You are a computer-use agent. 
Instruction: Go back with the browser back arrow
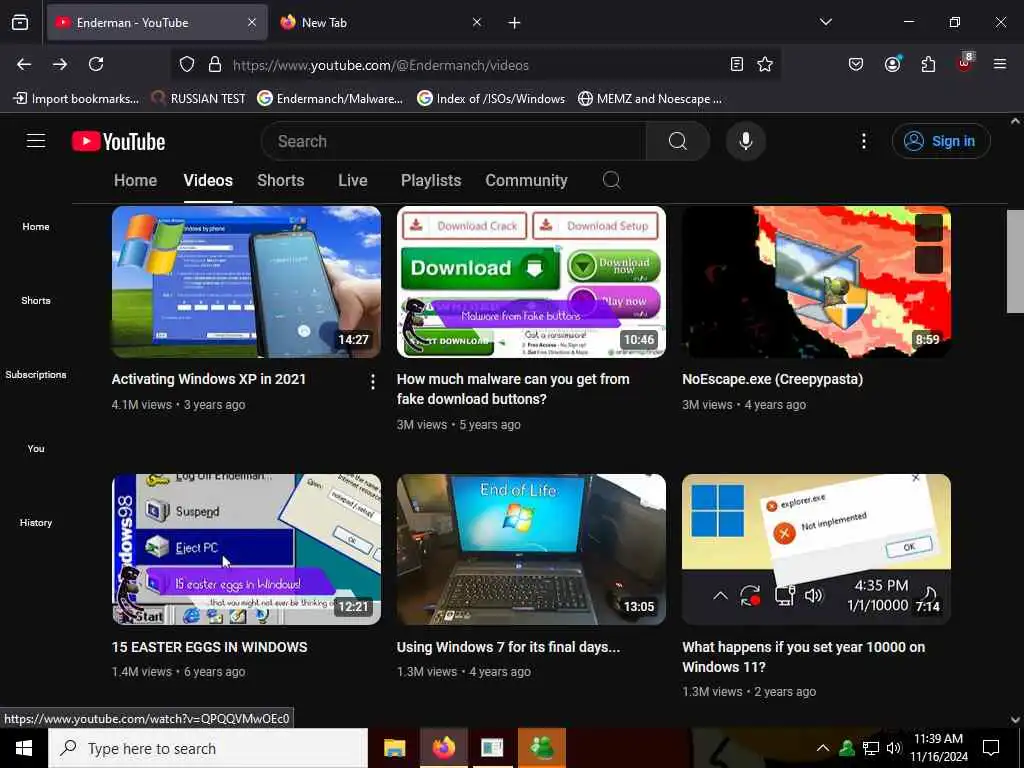[x=24, y=64]
